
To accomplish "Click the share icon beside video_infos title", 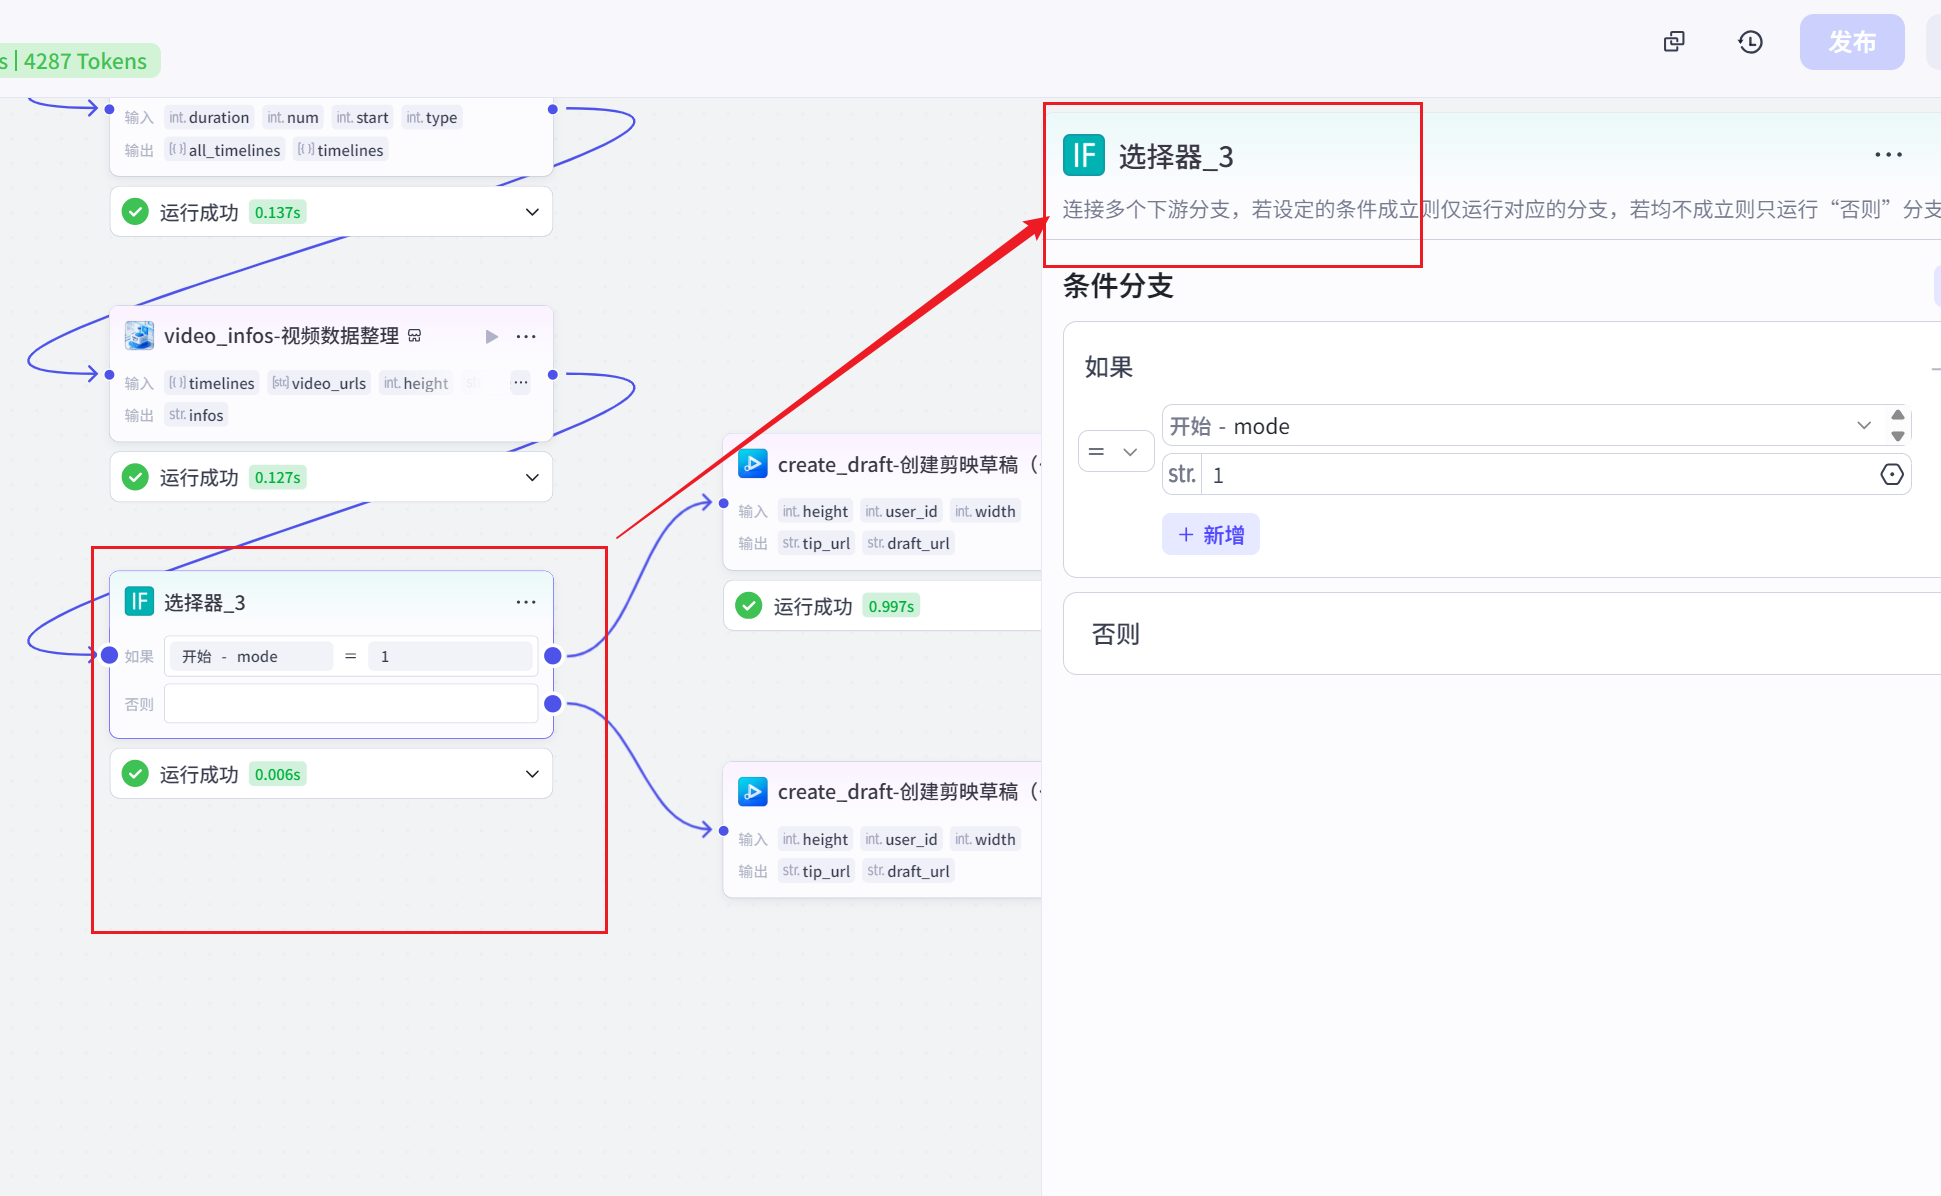I will click(x=415, y=336).
